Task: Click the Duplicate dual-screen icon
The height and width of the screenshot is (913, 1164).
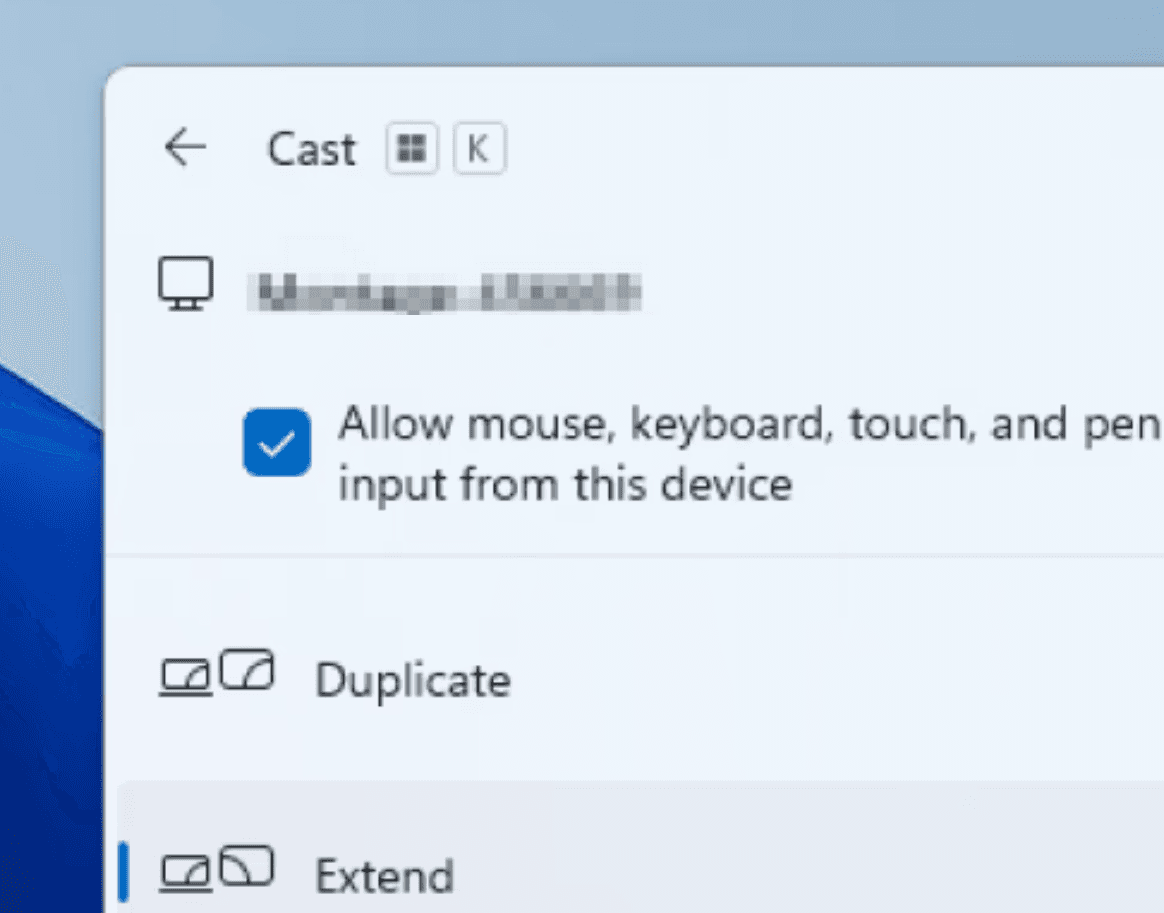Action: pos(217,674)
